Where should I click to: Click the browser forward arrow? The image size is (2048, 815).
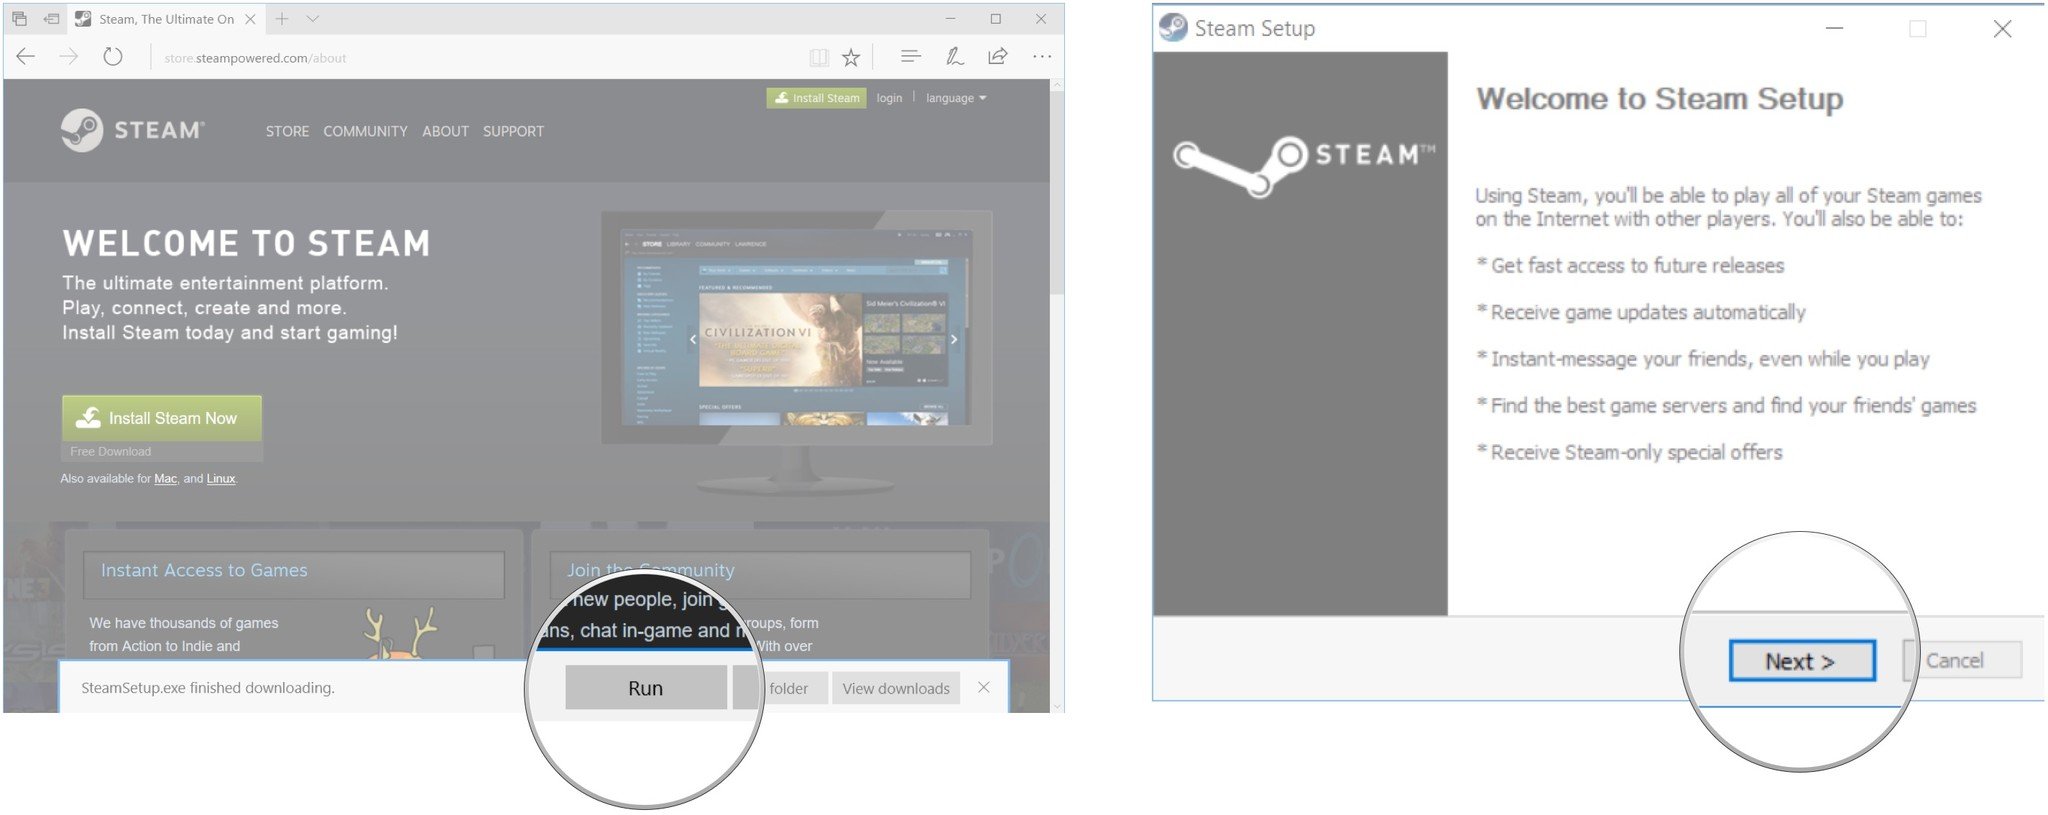click(69, 57)
